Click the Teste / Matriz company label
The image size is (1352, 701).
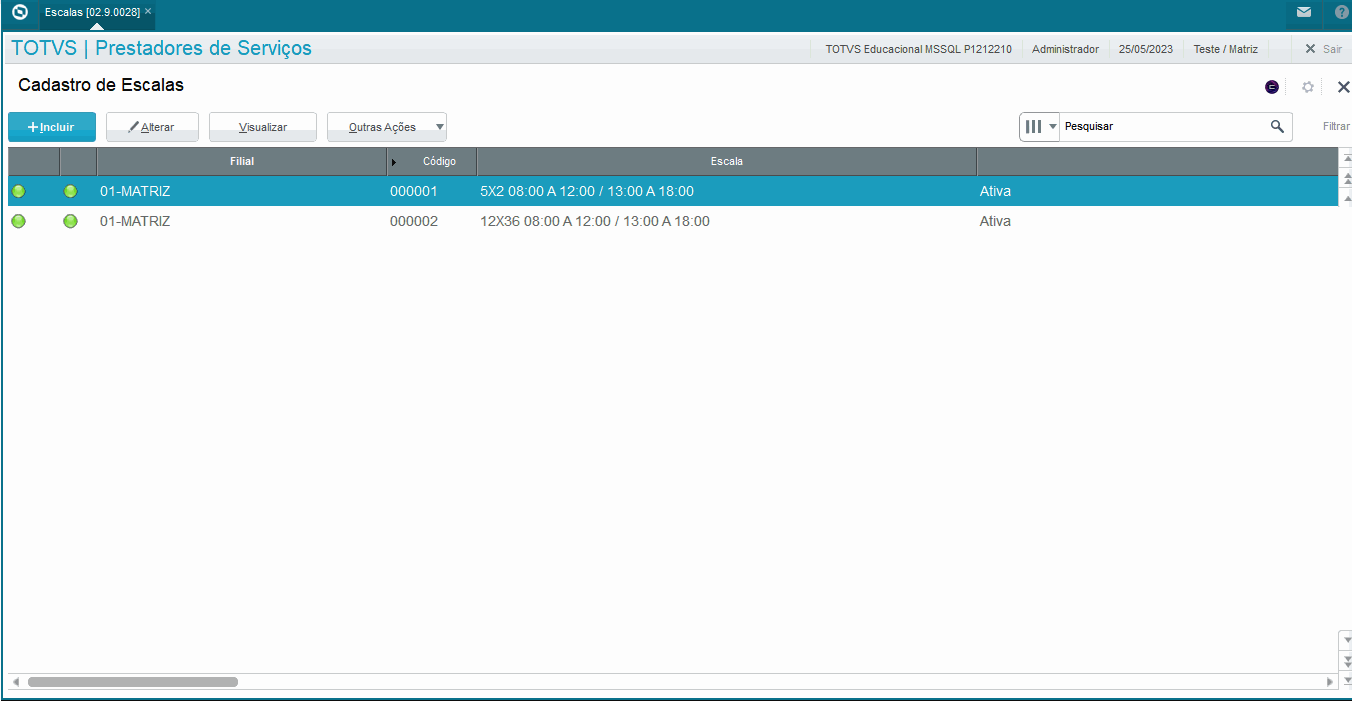[1225, 49]
